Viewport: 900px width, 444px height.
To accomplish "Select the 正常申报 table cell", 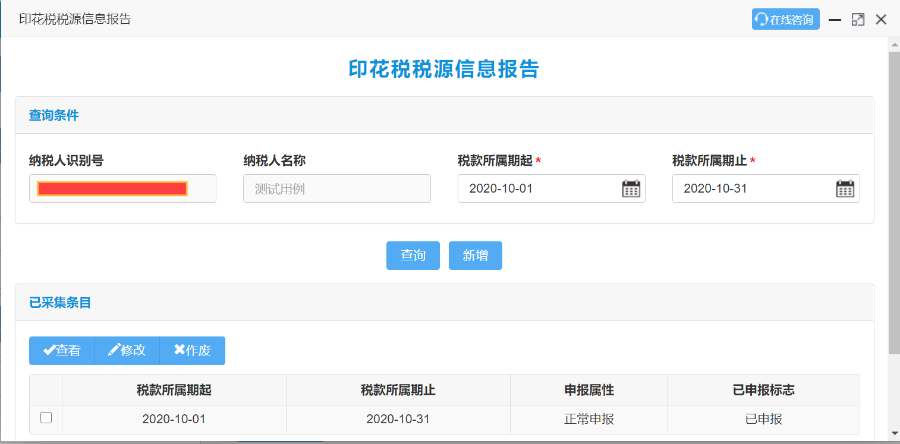I will tap(589, 419).
